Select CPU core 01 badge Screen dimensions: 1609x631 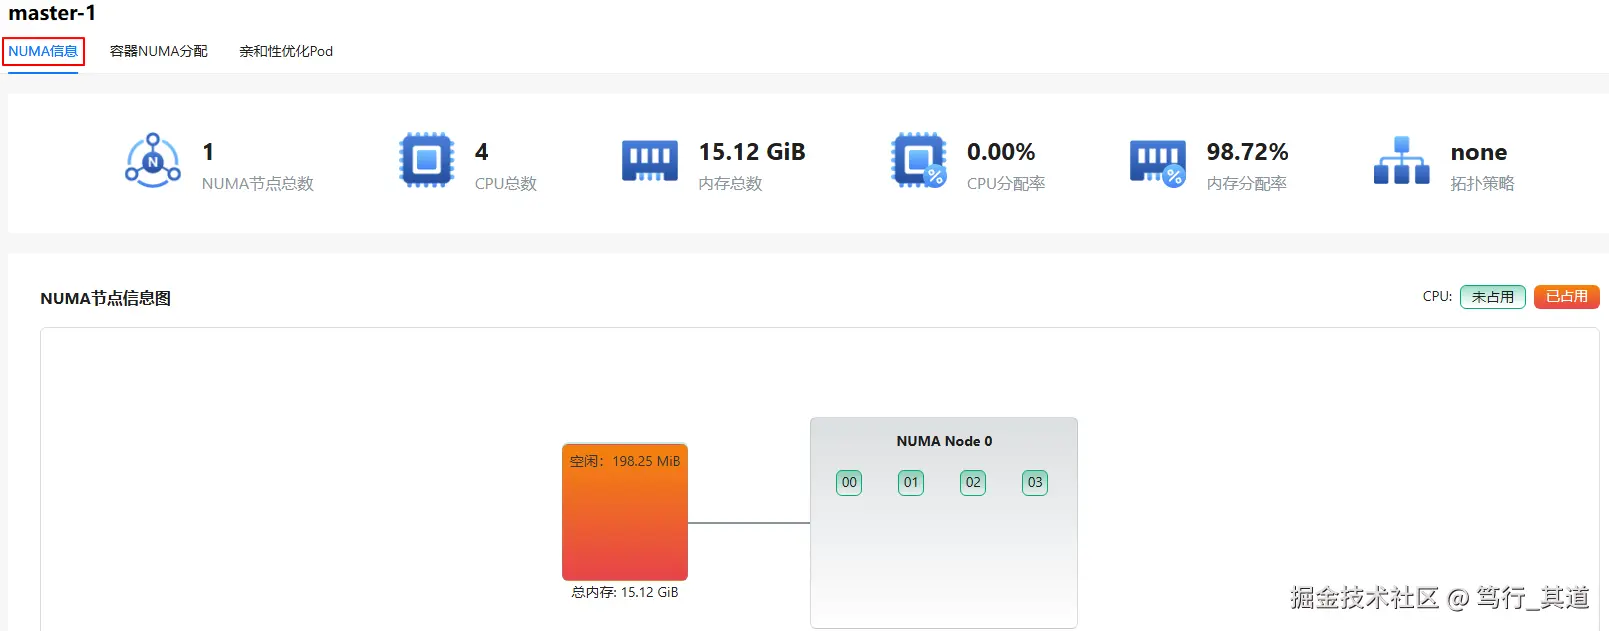[911, 483]
